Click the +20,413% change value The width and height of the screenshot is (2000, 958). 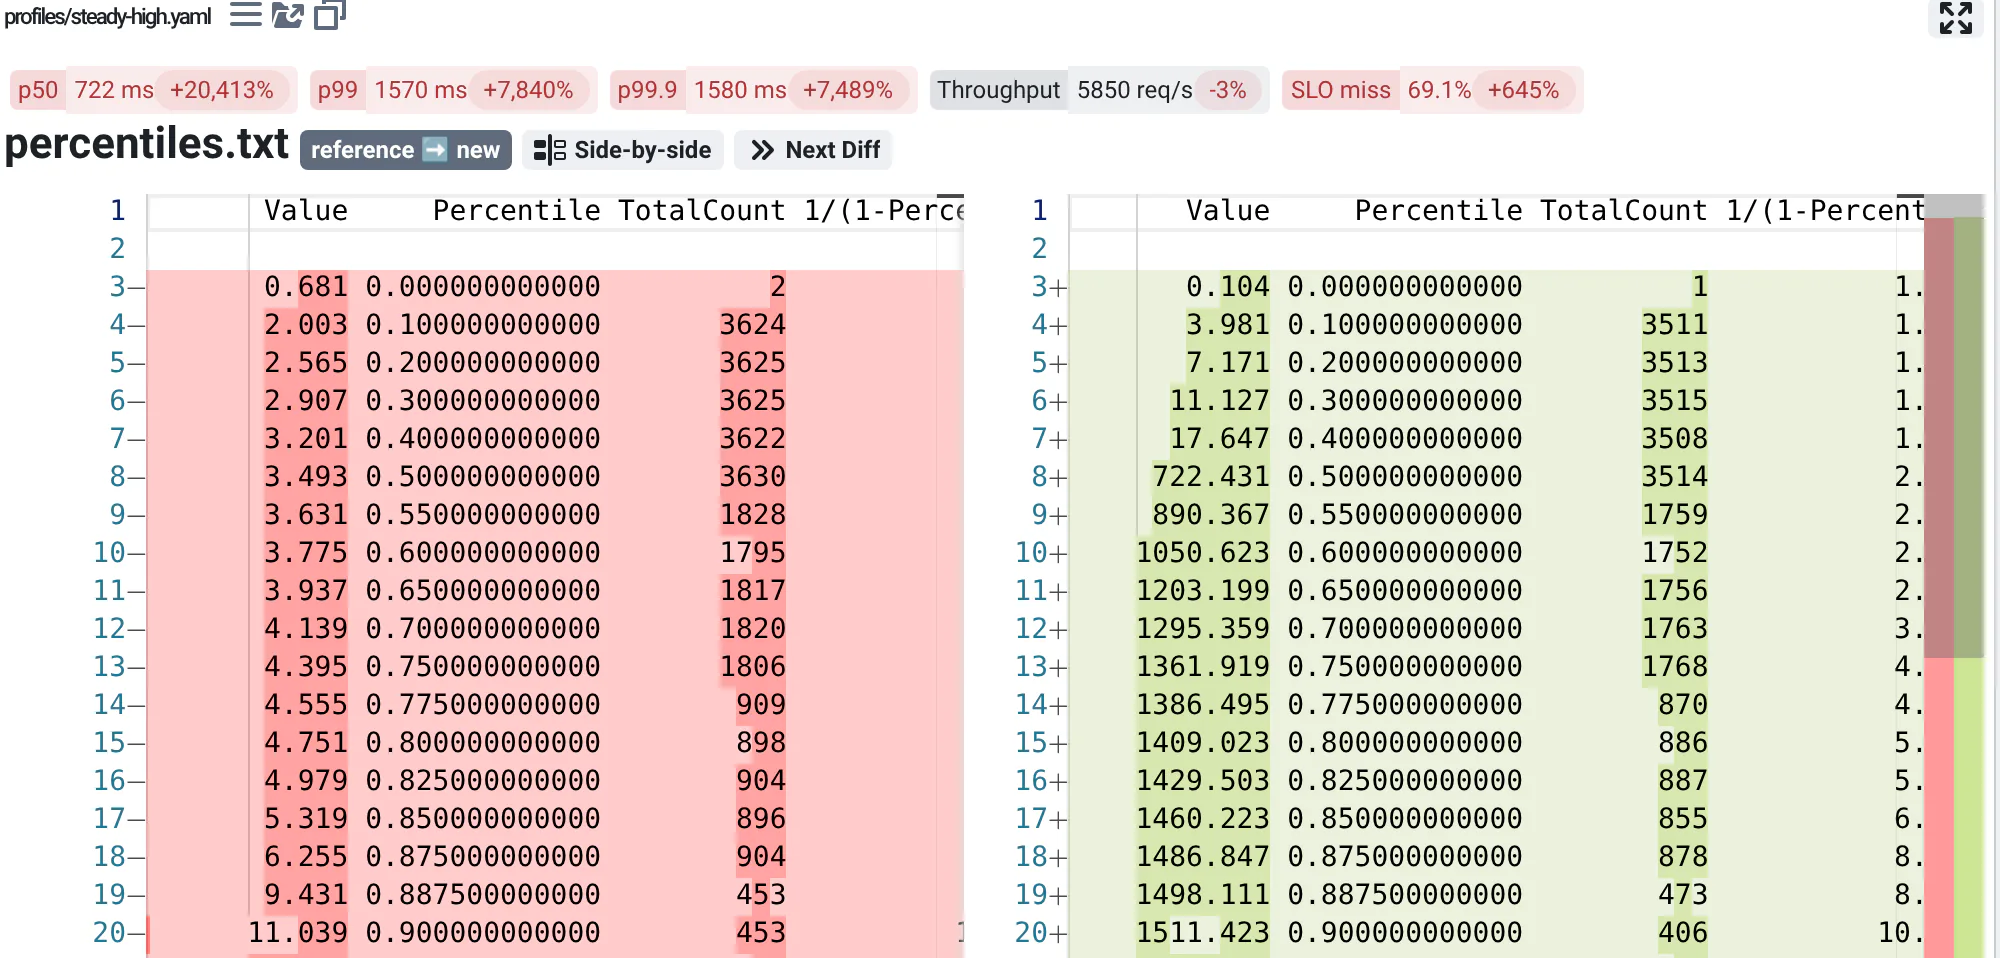click(222, 90)
